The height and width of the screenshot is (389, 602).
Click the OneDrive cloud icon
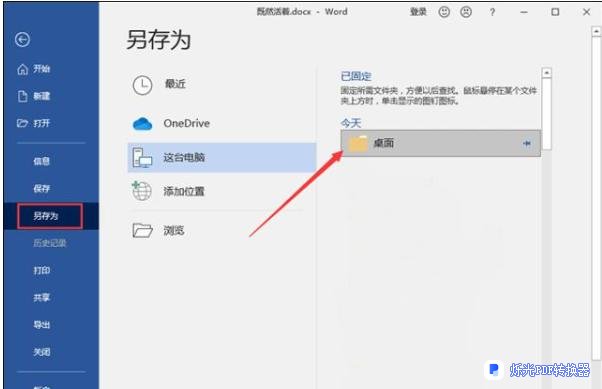tap(142, 124)
